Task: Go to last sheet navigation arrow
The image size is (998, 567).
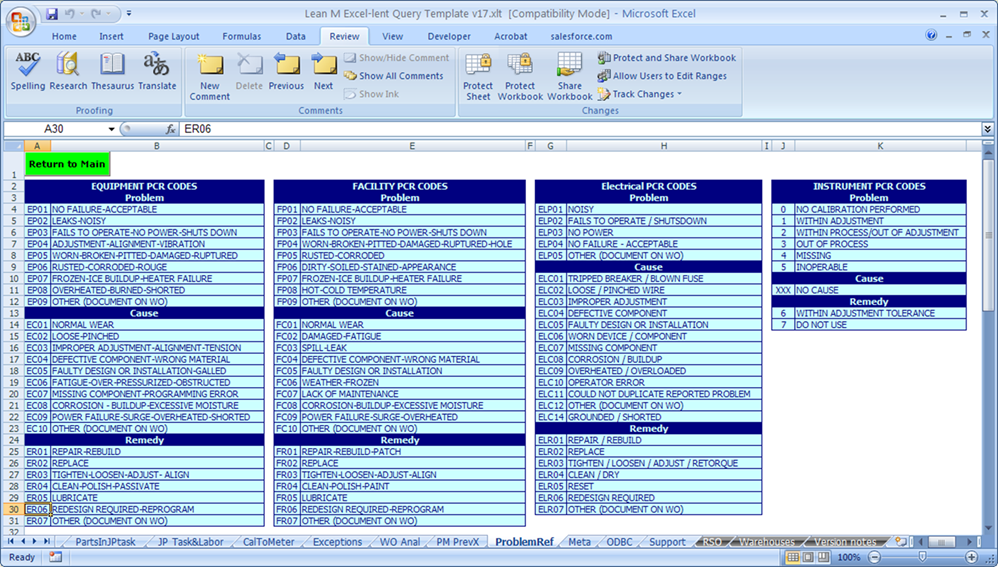Action: (46, 541)
